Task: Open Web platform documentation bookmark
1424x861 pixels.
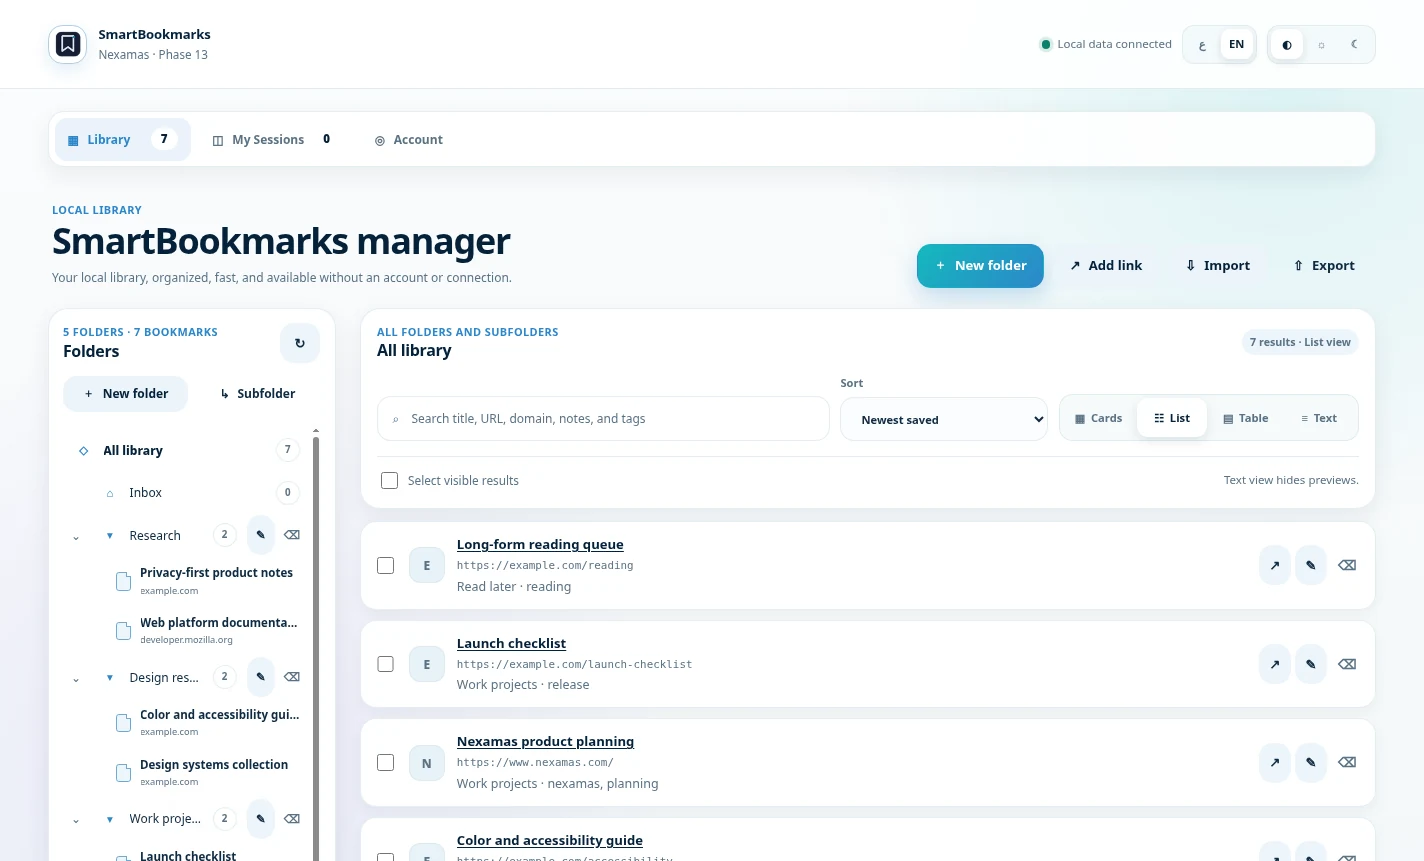Action: (208, 630)
